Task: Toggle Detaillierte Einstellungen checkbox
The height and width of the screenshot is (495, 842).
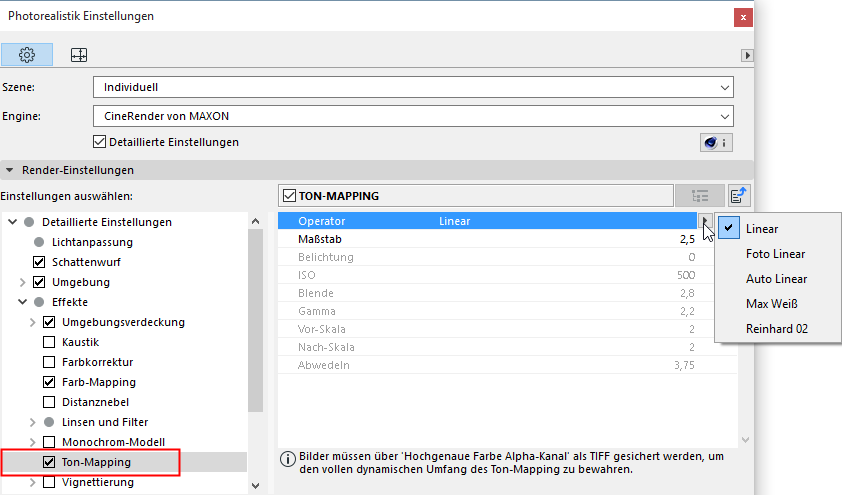Action: pos(99,142)
